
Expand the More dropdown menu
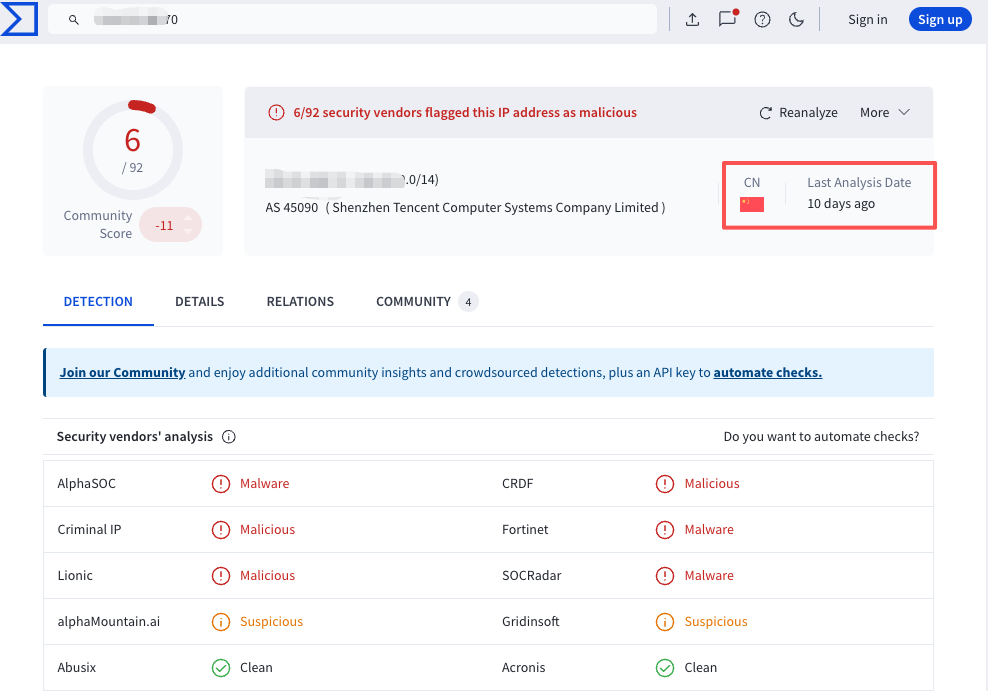tap(884, 113)
